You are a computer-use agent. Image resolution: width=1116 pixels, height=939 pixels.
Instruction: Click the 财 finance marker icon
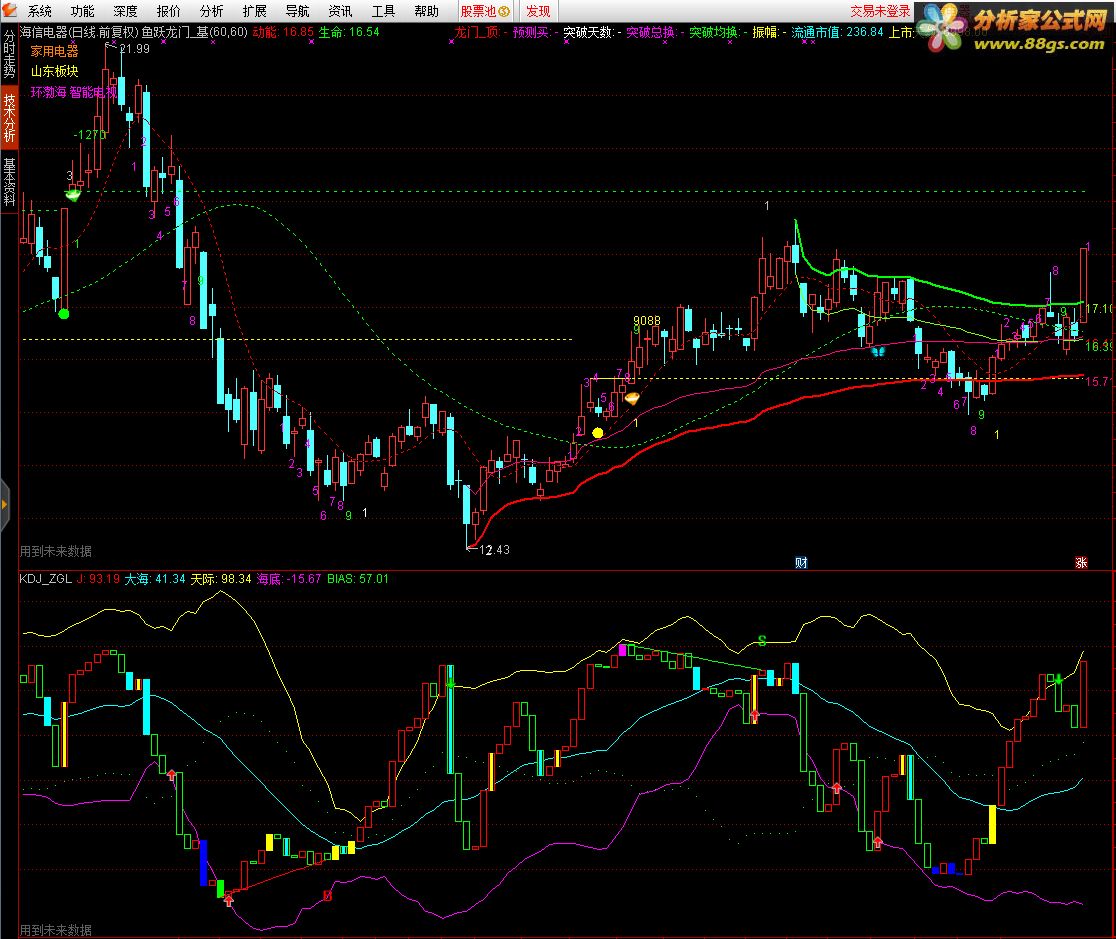801,562
